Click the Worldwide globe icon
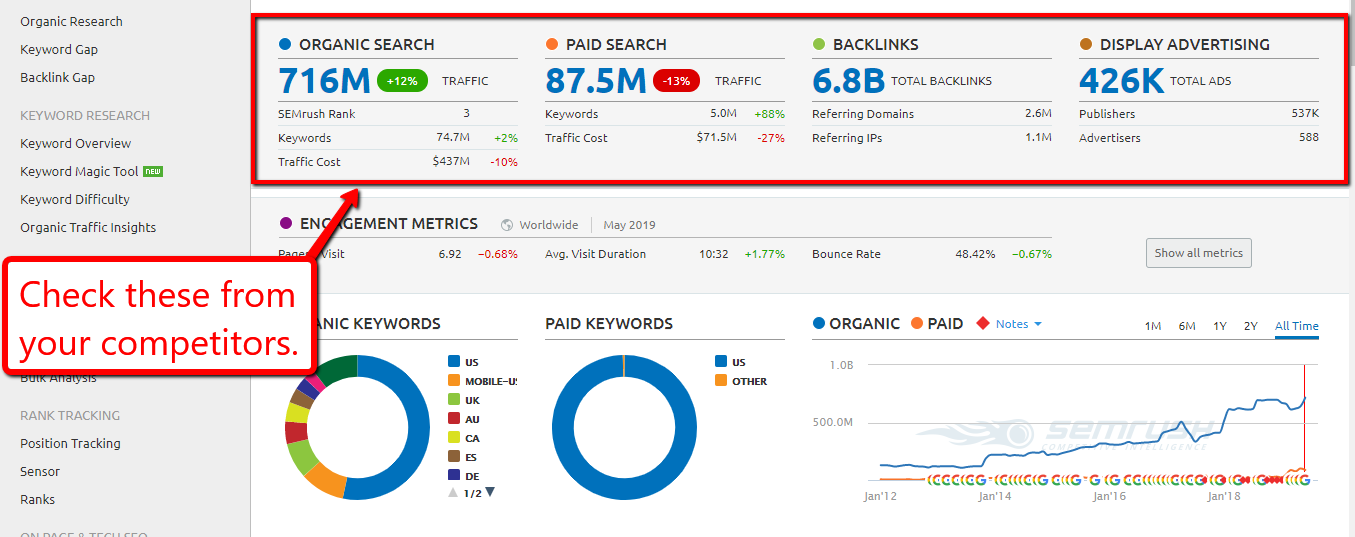1355x537 pixels. (507, 225)
